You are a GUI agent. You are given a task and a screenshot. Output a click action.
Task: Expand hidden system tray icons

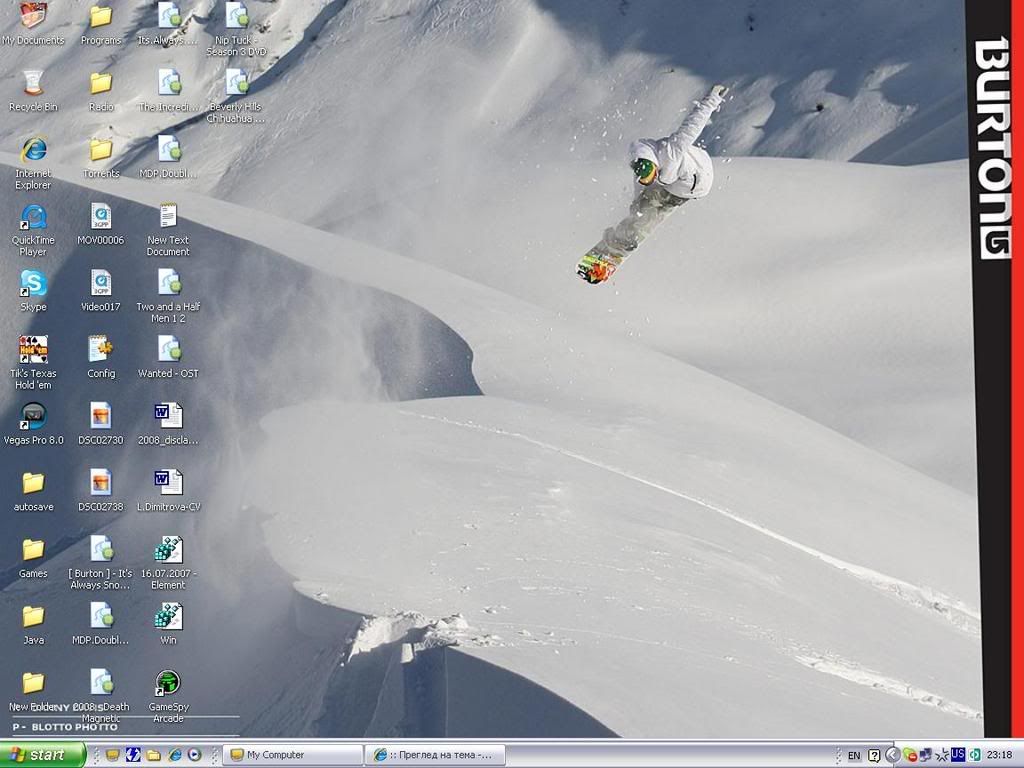[893, 756]
